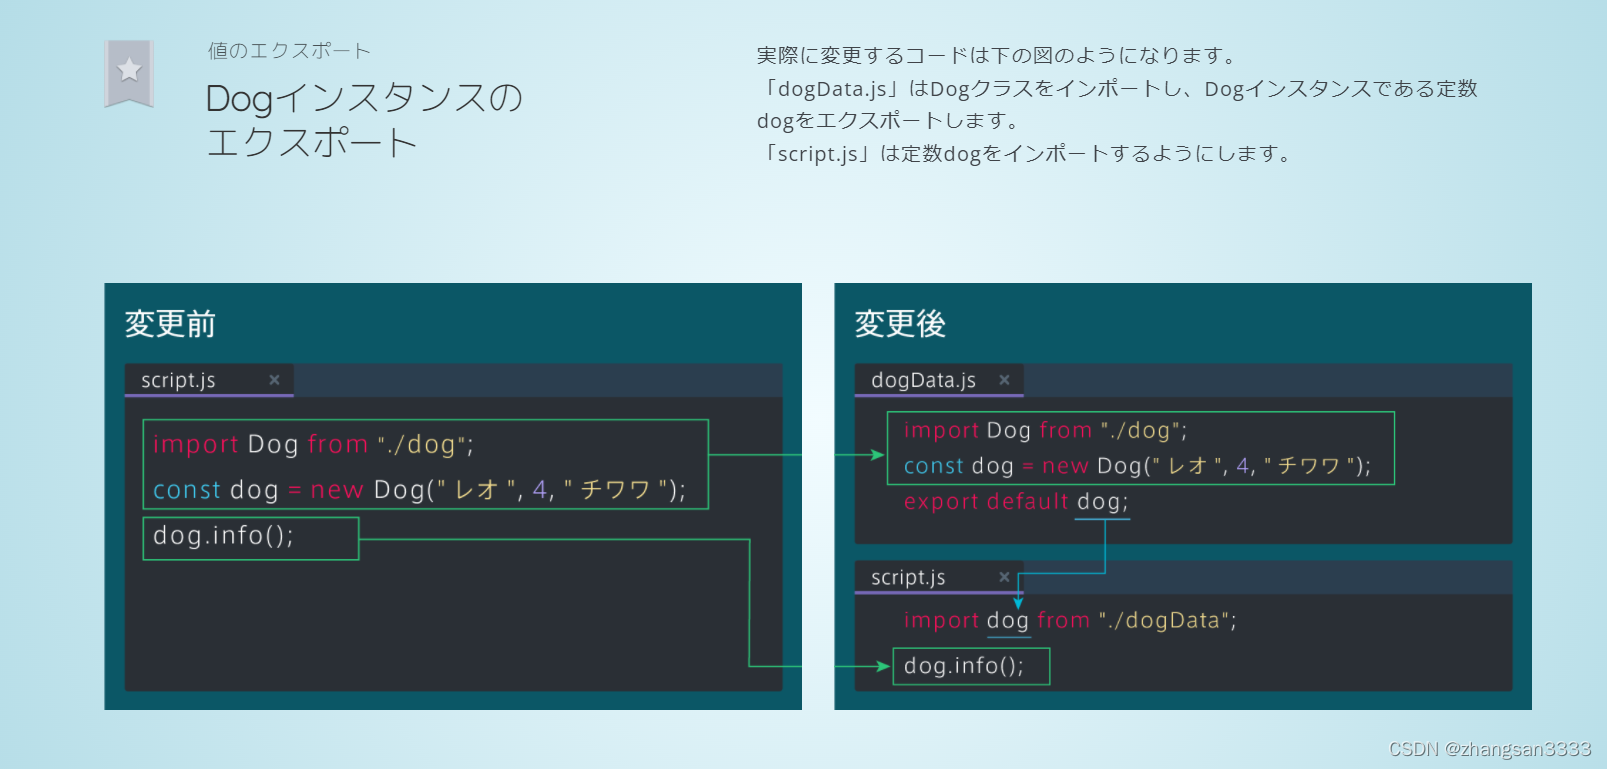Select the script.js tab in 変更前 panel
Viewport: 1607px width, 769px height.
click(x=209, y=380)
